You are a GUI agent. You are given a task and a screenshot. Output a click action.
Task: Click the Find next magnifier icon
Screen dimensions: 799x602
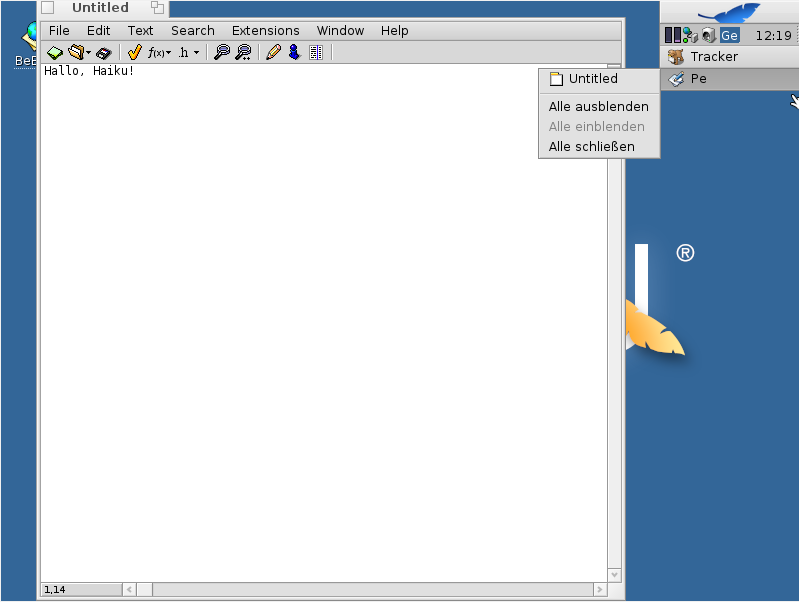pos(243,52)
